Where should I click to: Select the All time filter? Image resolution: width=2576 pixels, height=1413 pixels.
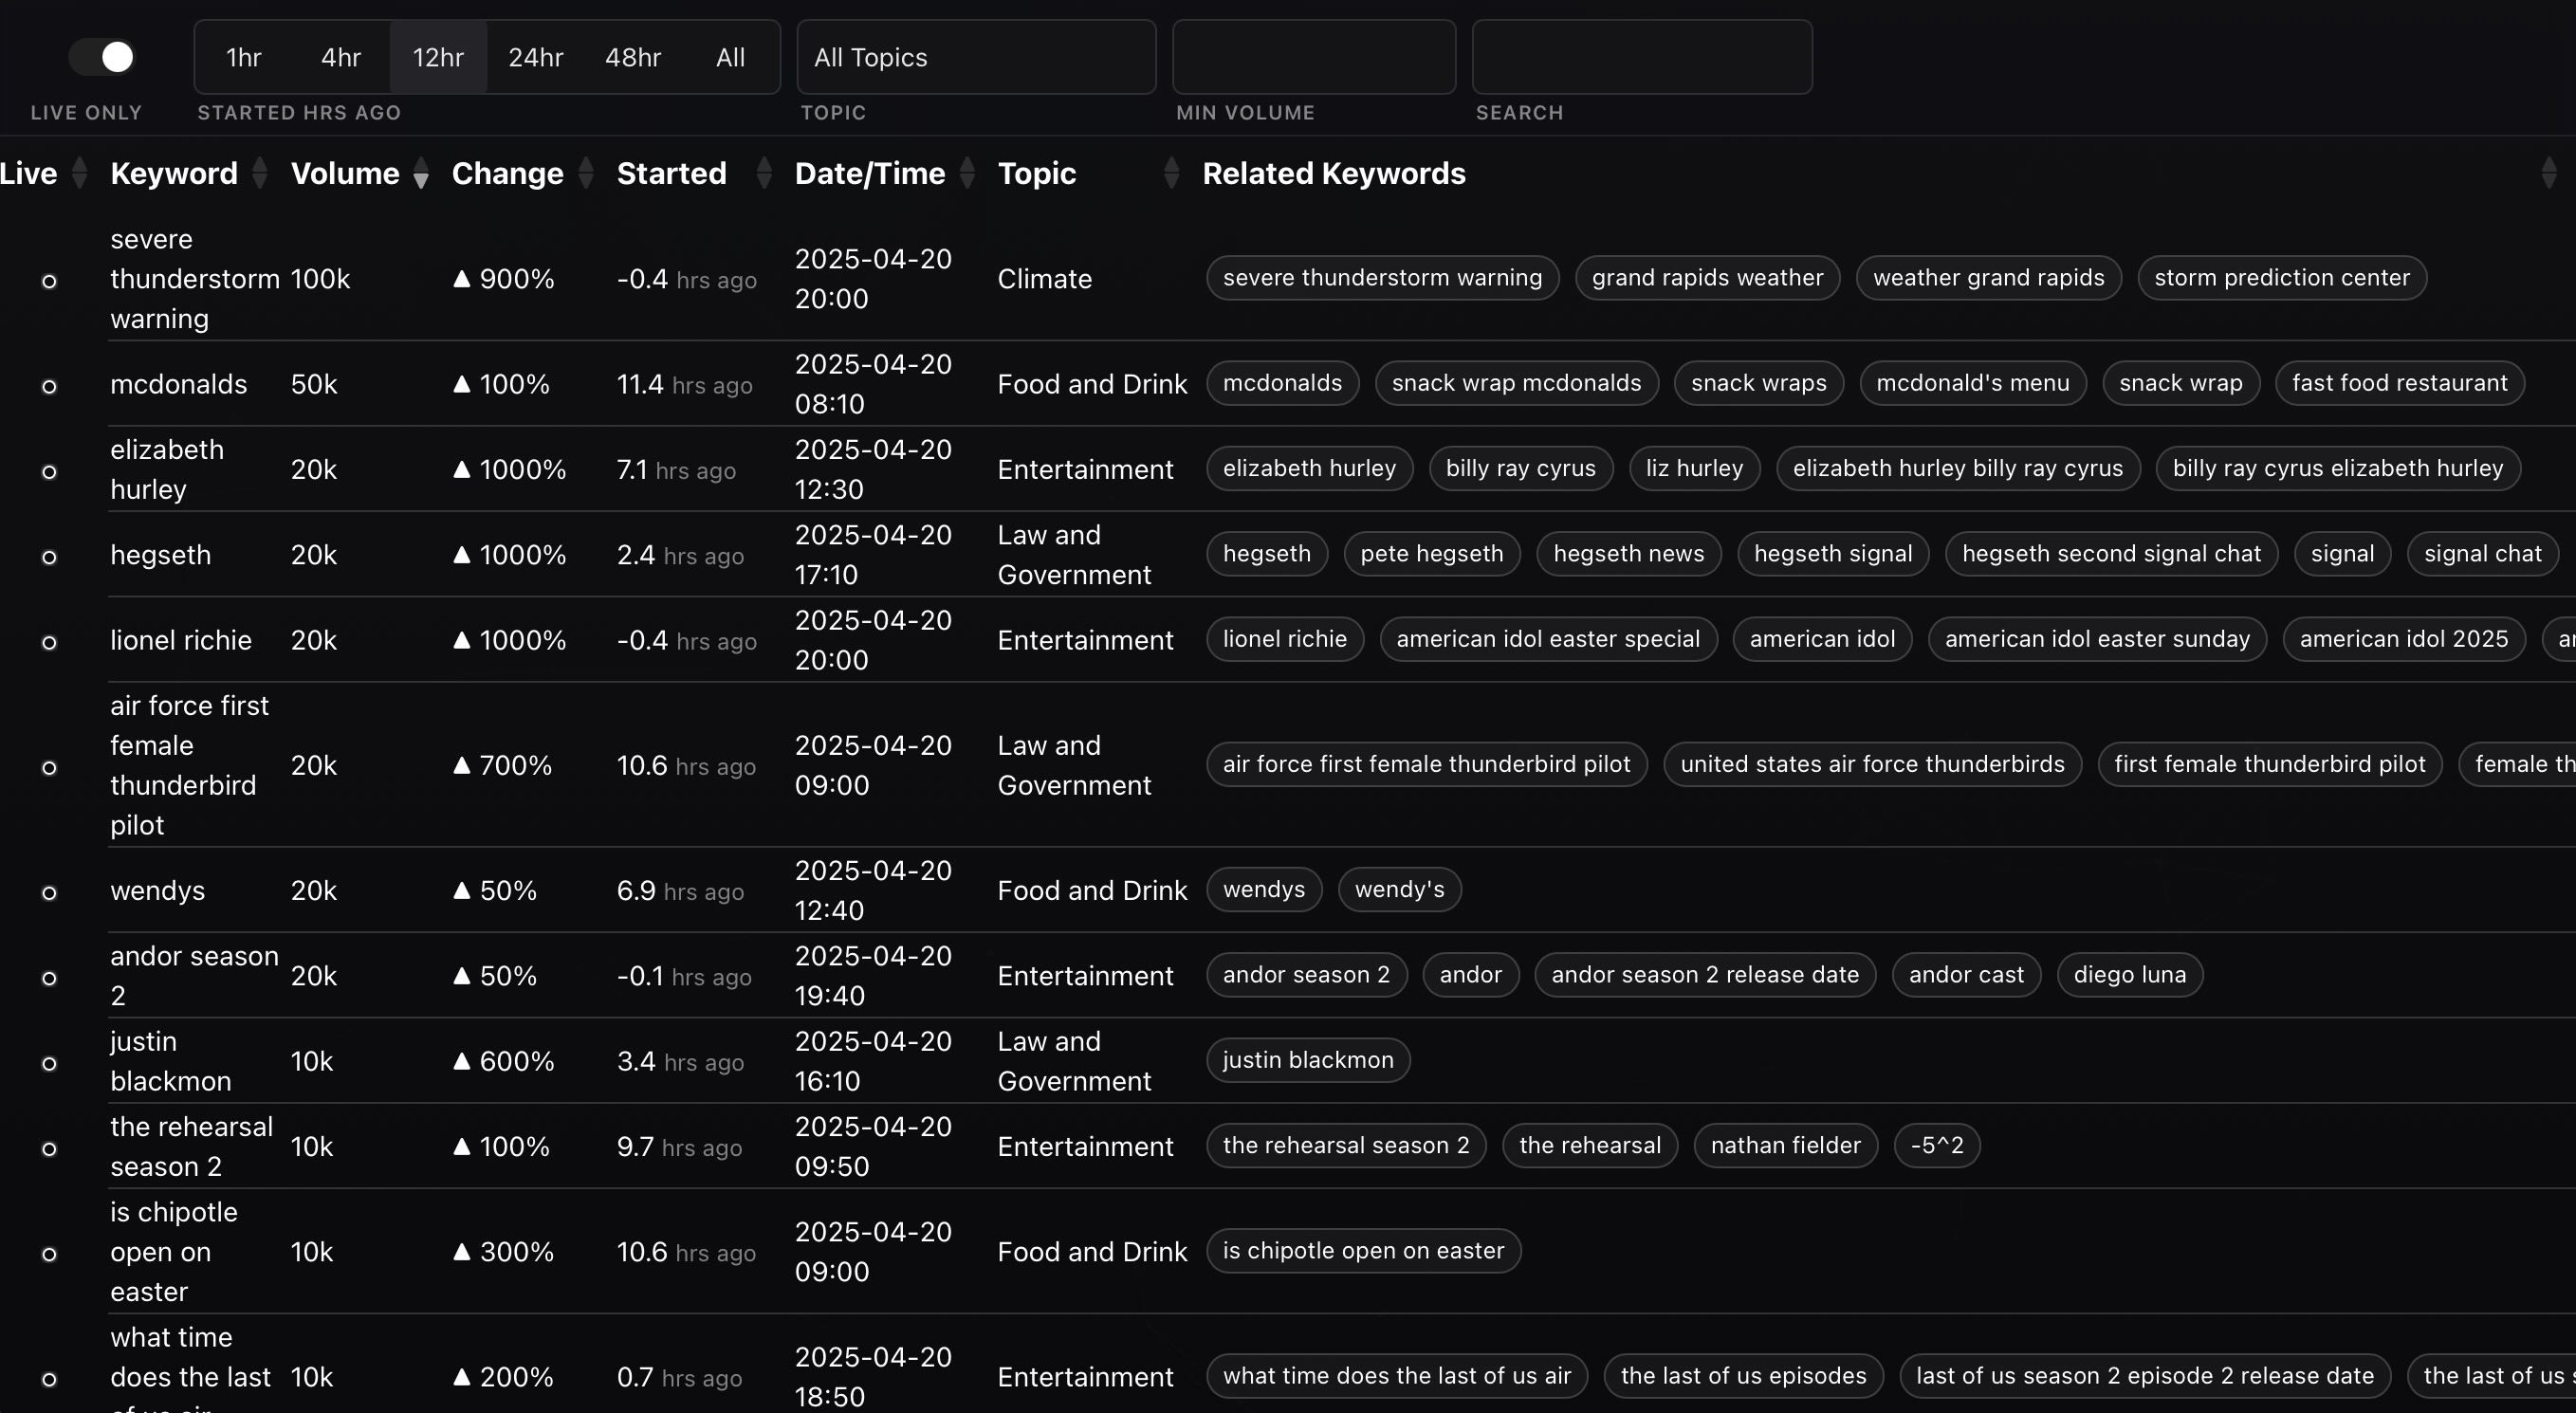click(730, 57)
